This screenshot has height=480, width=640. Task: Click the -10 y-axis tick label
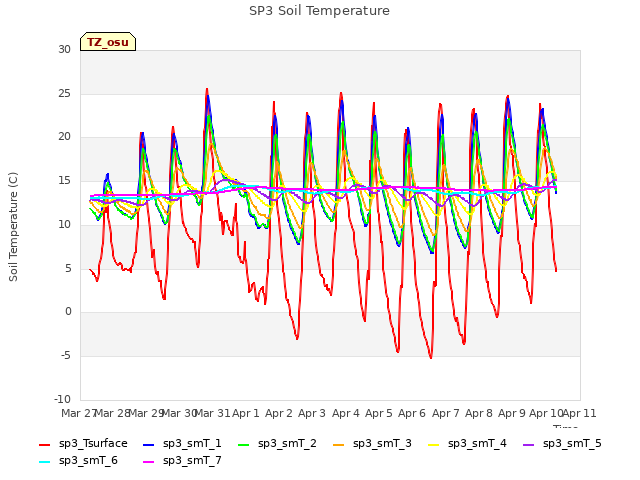63,399
